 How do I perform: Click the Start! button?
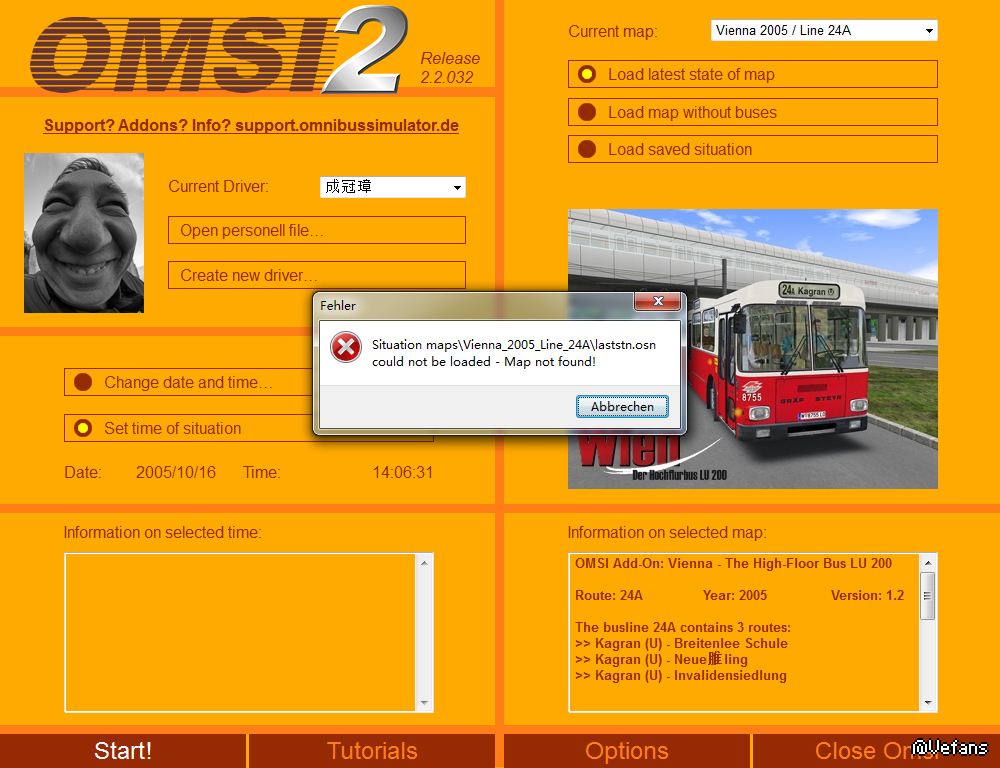tap(123, 751)
